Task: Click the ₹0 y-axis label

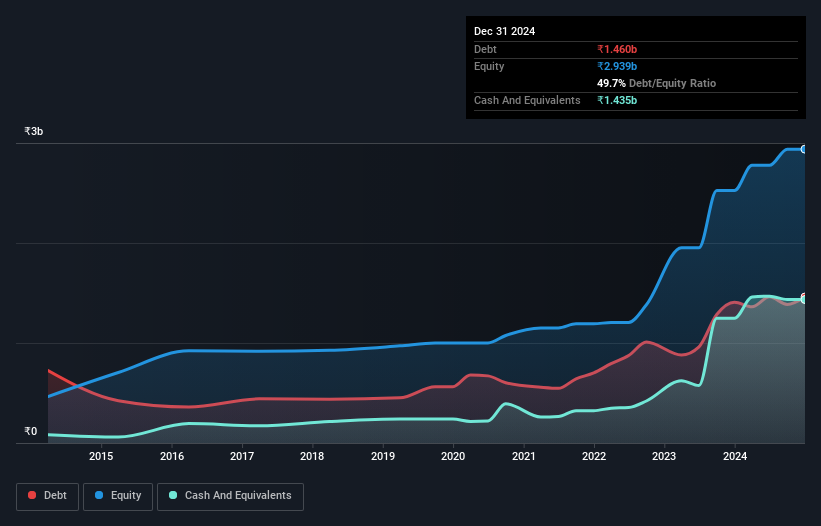Action: (31, 431)
